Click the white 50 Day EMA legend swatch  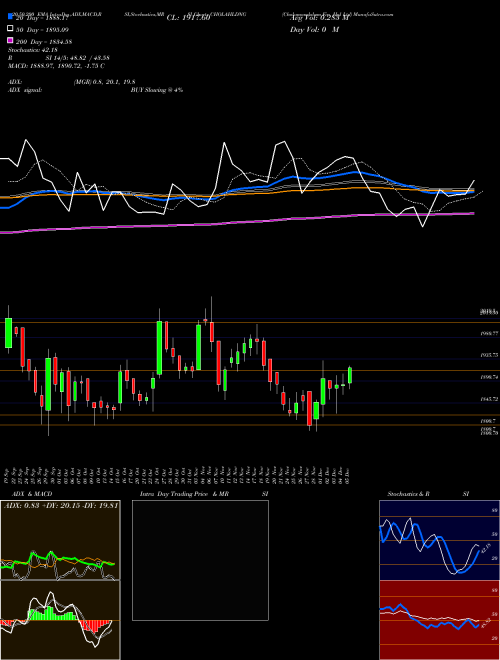[11, 29]
